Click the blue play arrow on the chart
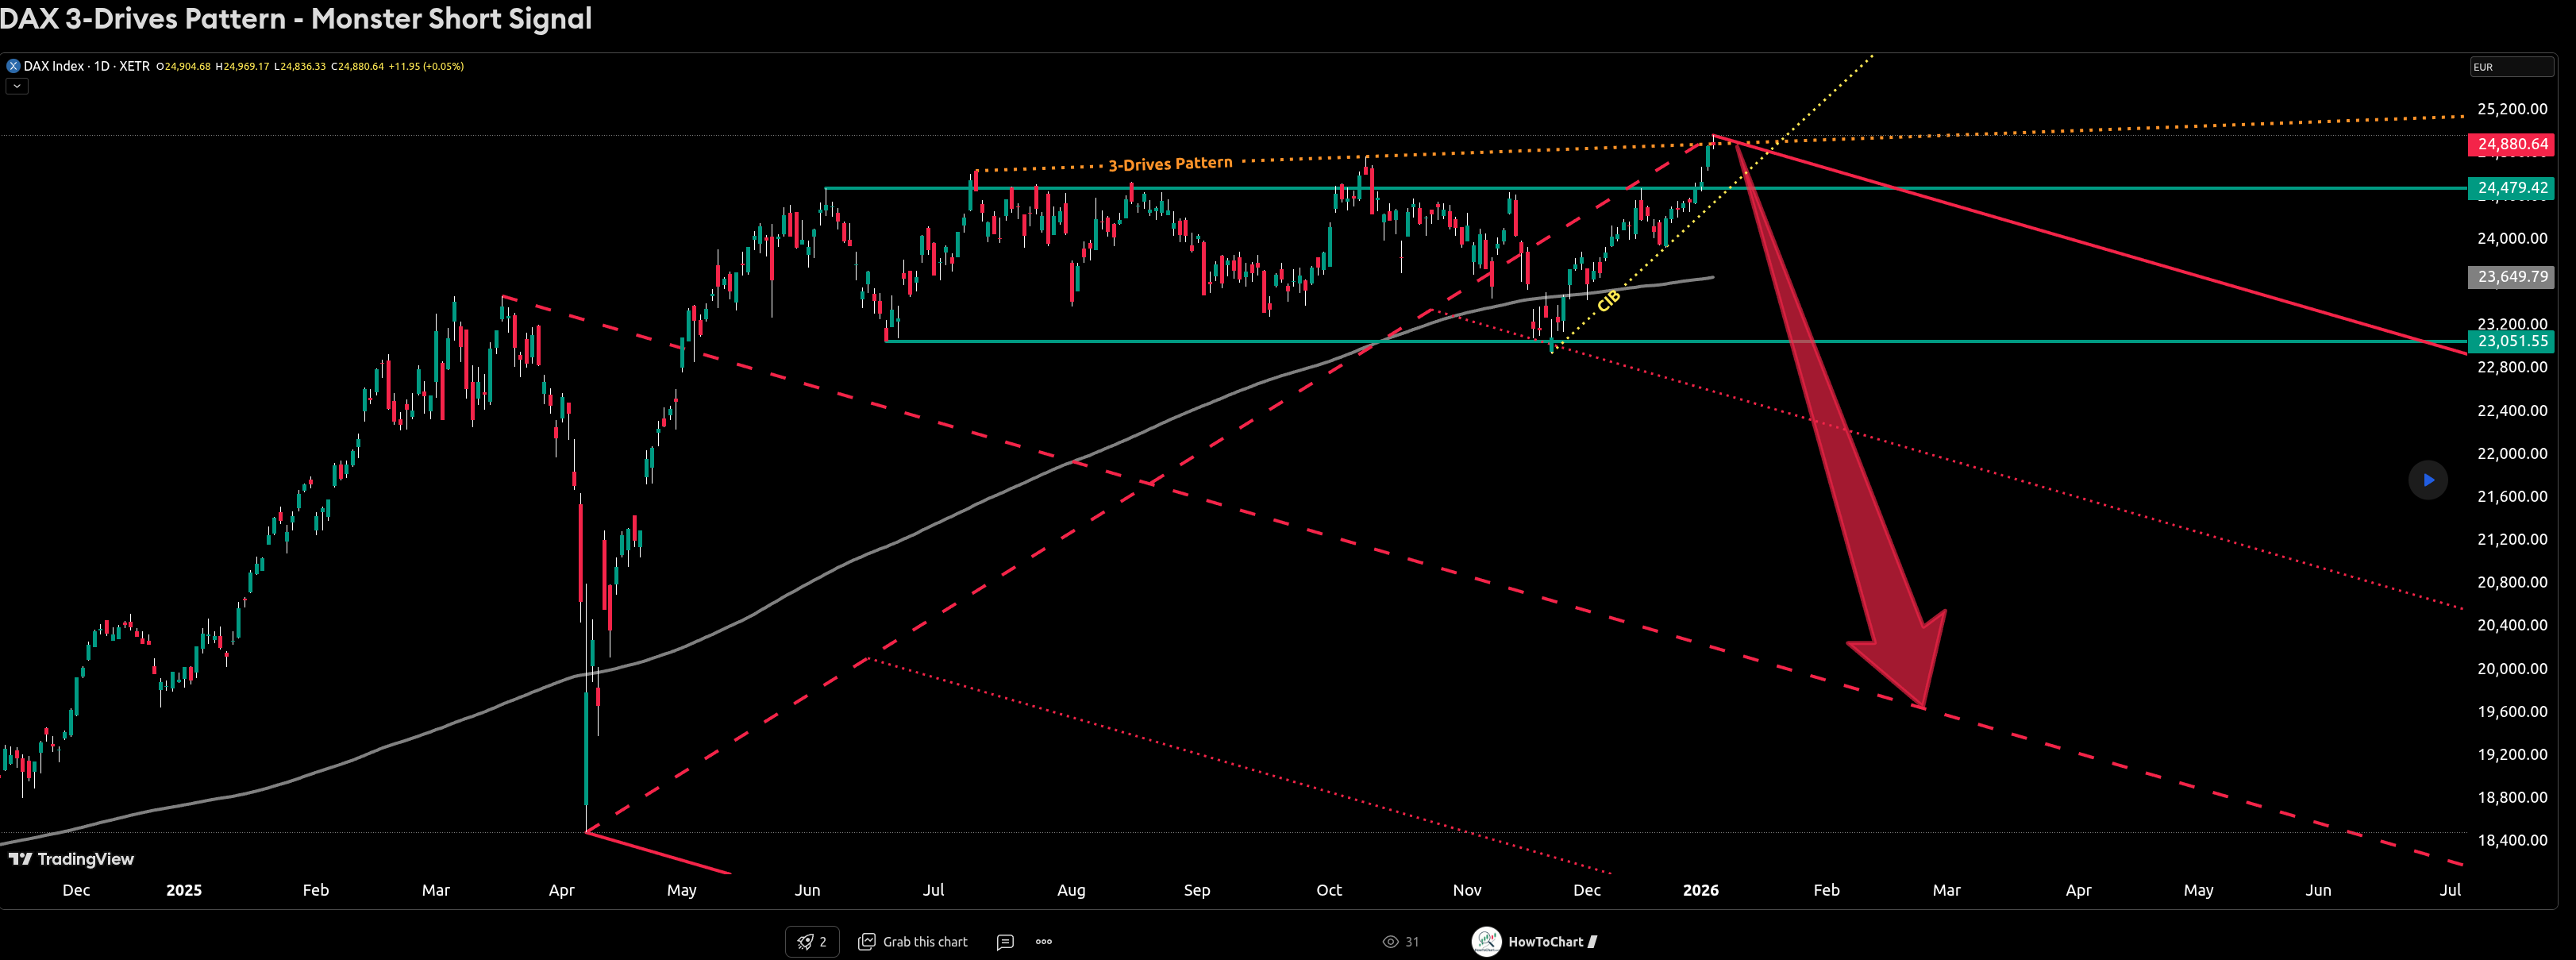 [x=2428, y=480]
